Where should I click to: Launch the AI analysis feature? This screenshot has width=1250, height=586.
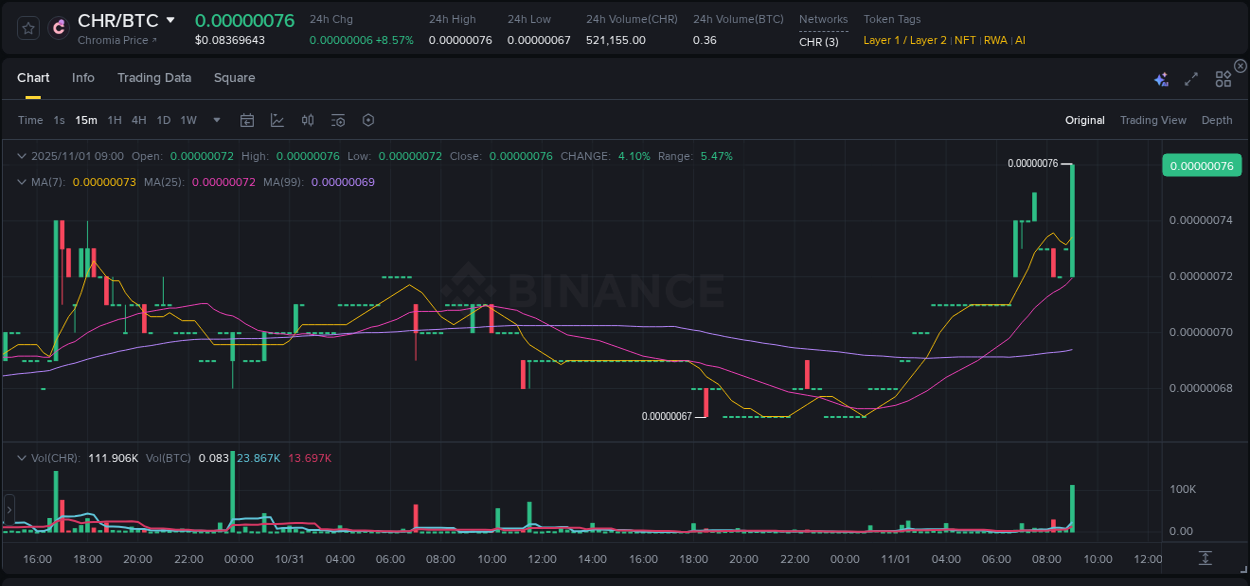1161,78
